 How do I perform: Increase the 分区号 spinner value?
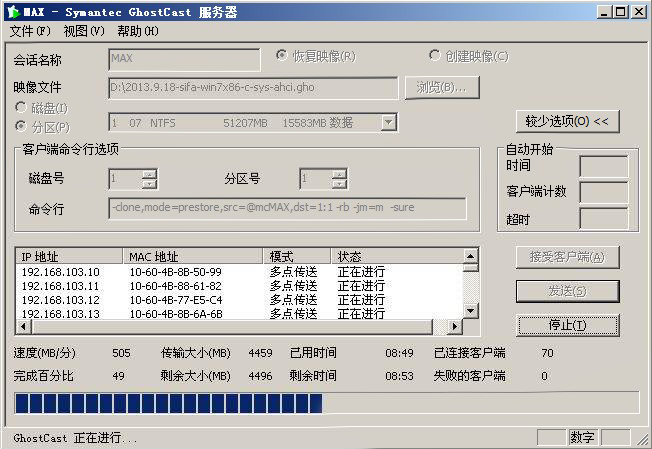(x=340, y=174)
